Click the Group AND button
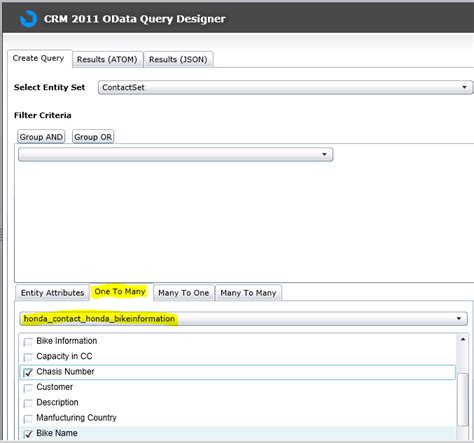 coord(41,137)
